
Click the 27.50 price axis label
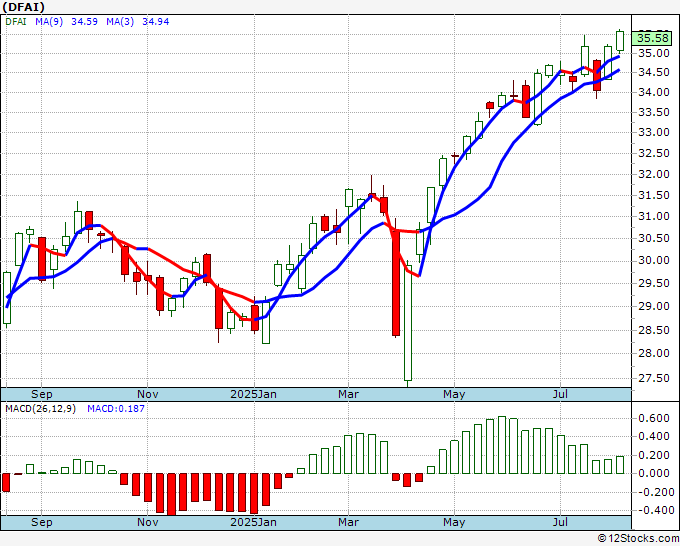pyautogui.click(x=654, y=379)
